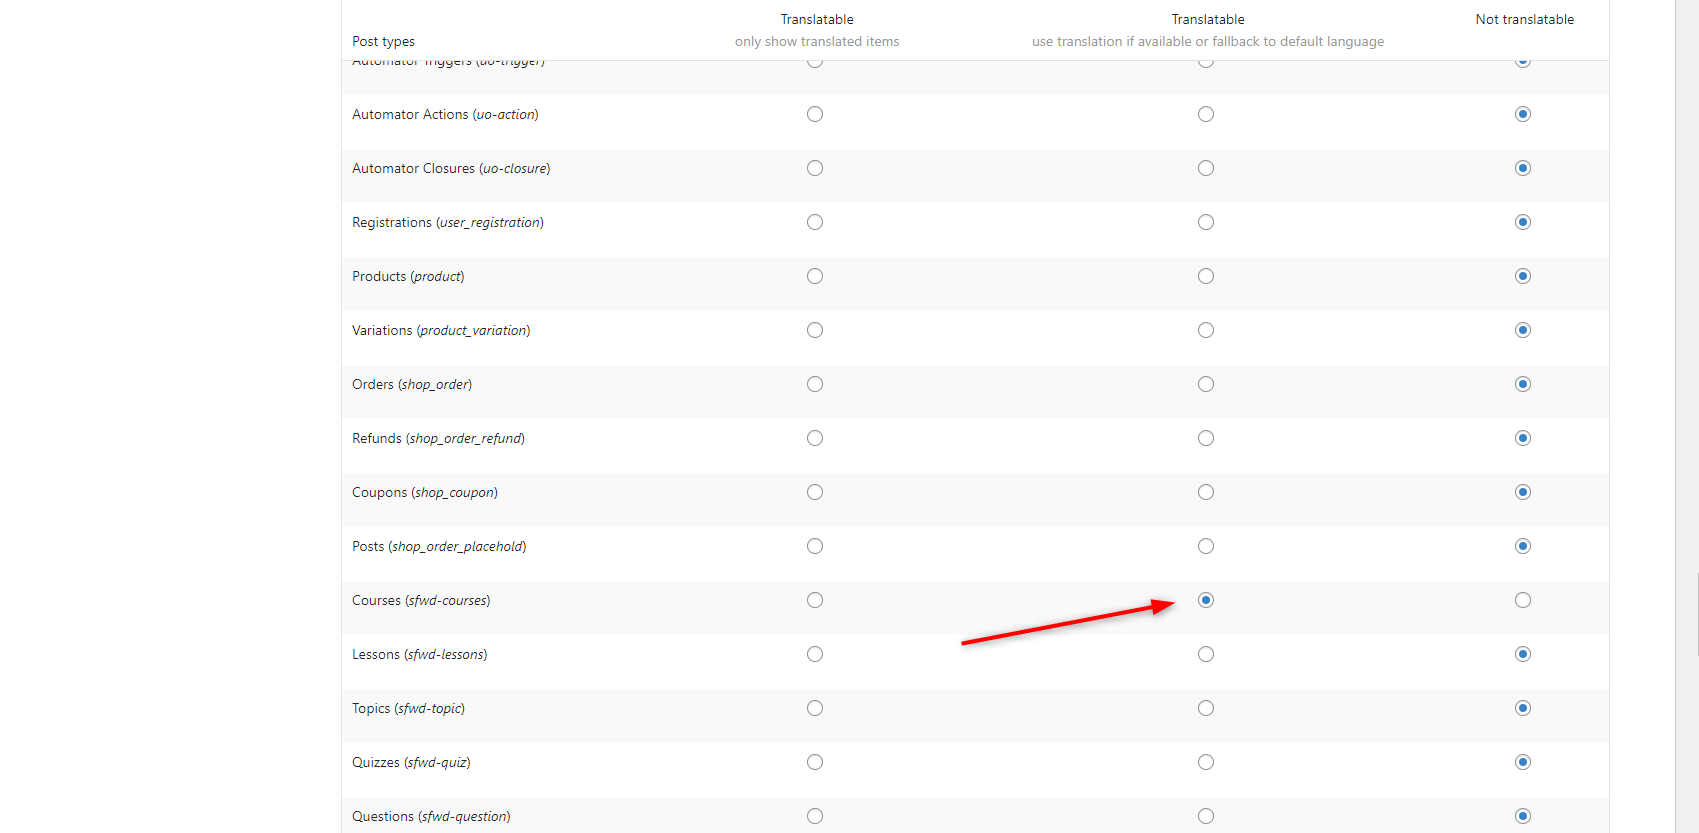
Task: Choose only-translated option for Quizzes
Action: (815, 762)
